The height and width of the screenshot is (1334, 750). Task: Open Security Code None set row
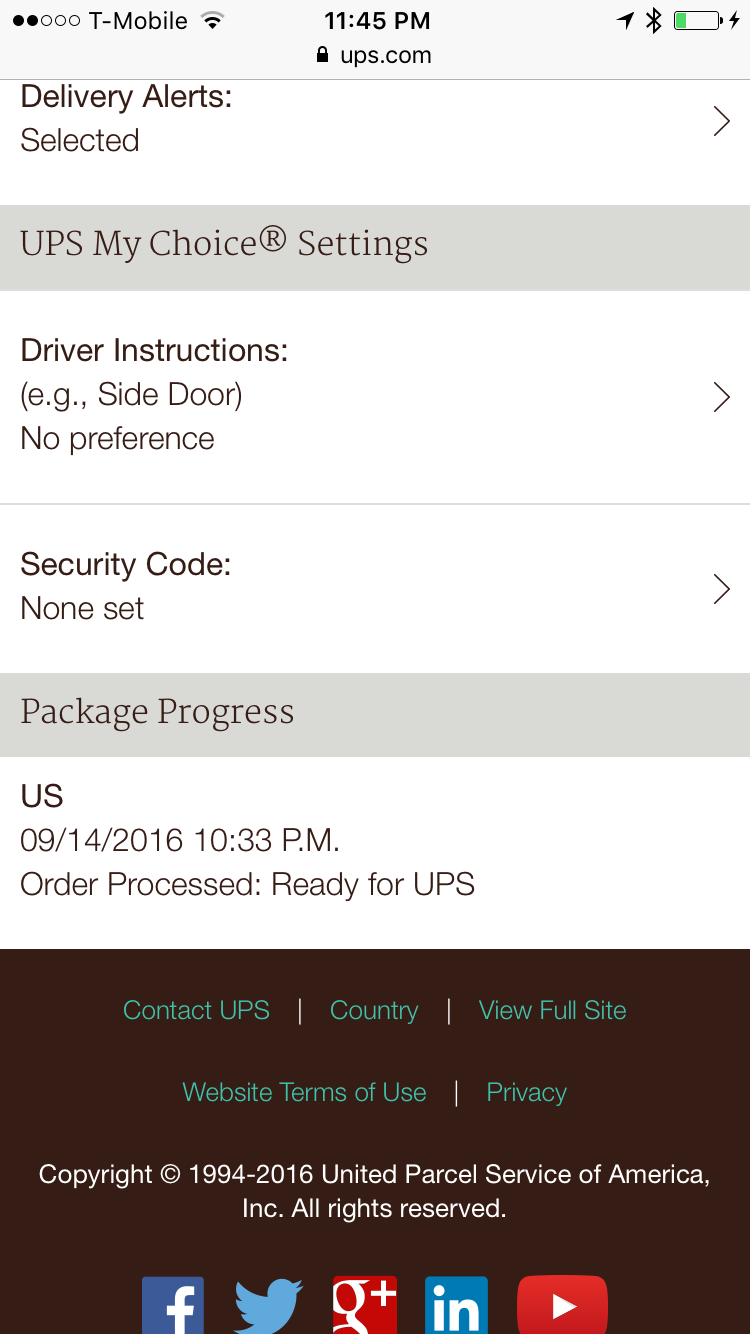pyautogui.click(x=375, y=589)
